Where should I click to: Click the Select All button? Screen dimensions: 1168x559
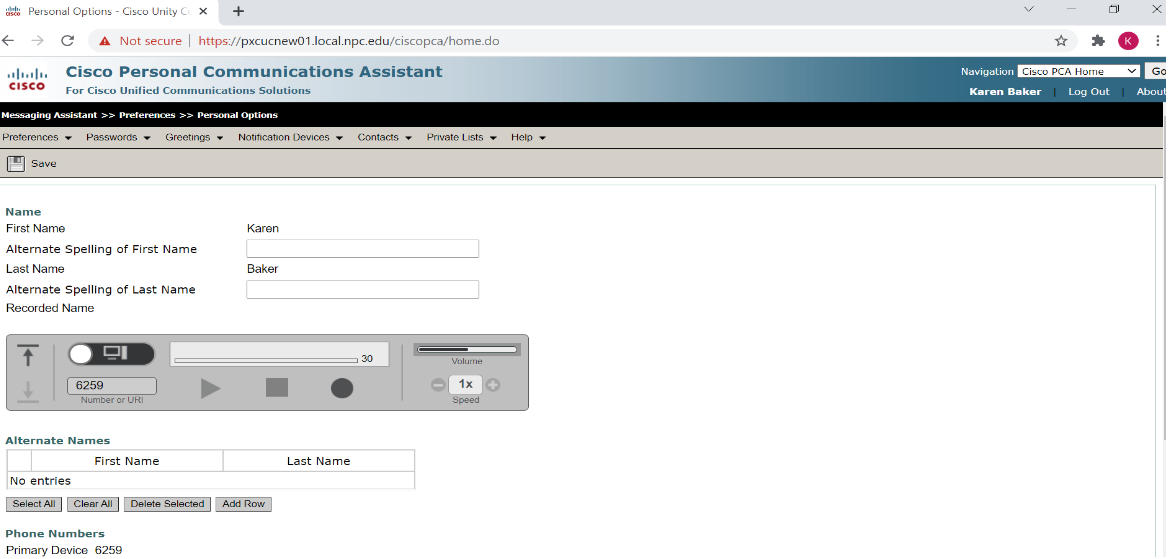click(x=34, y=505)
